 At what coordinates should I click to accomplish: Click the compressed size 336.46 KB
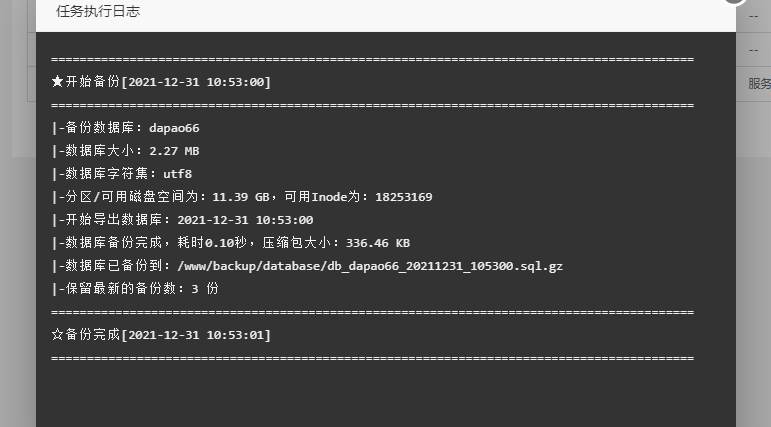click(378, 243)
